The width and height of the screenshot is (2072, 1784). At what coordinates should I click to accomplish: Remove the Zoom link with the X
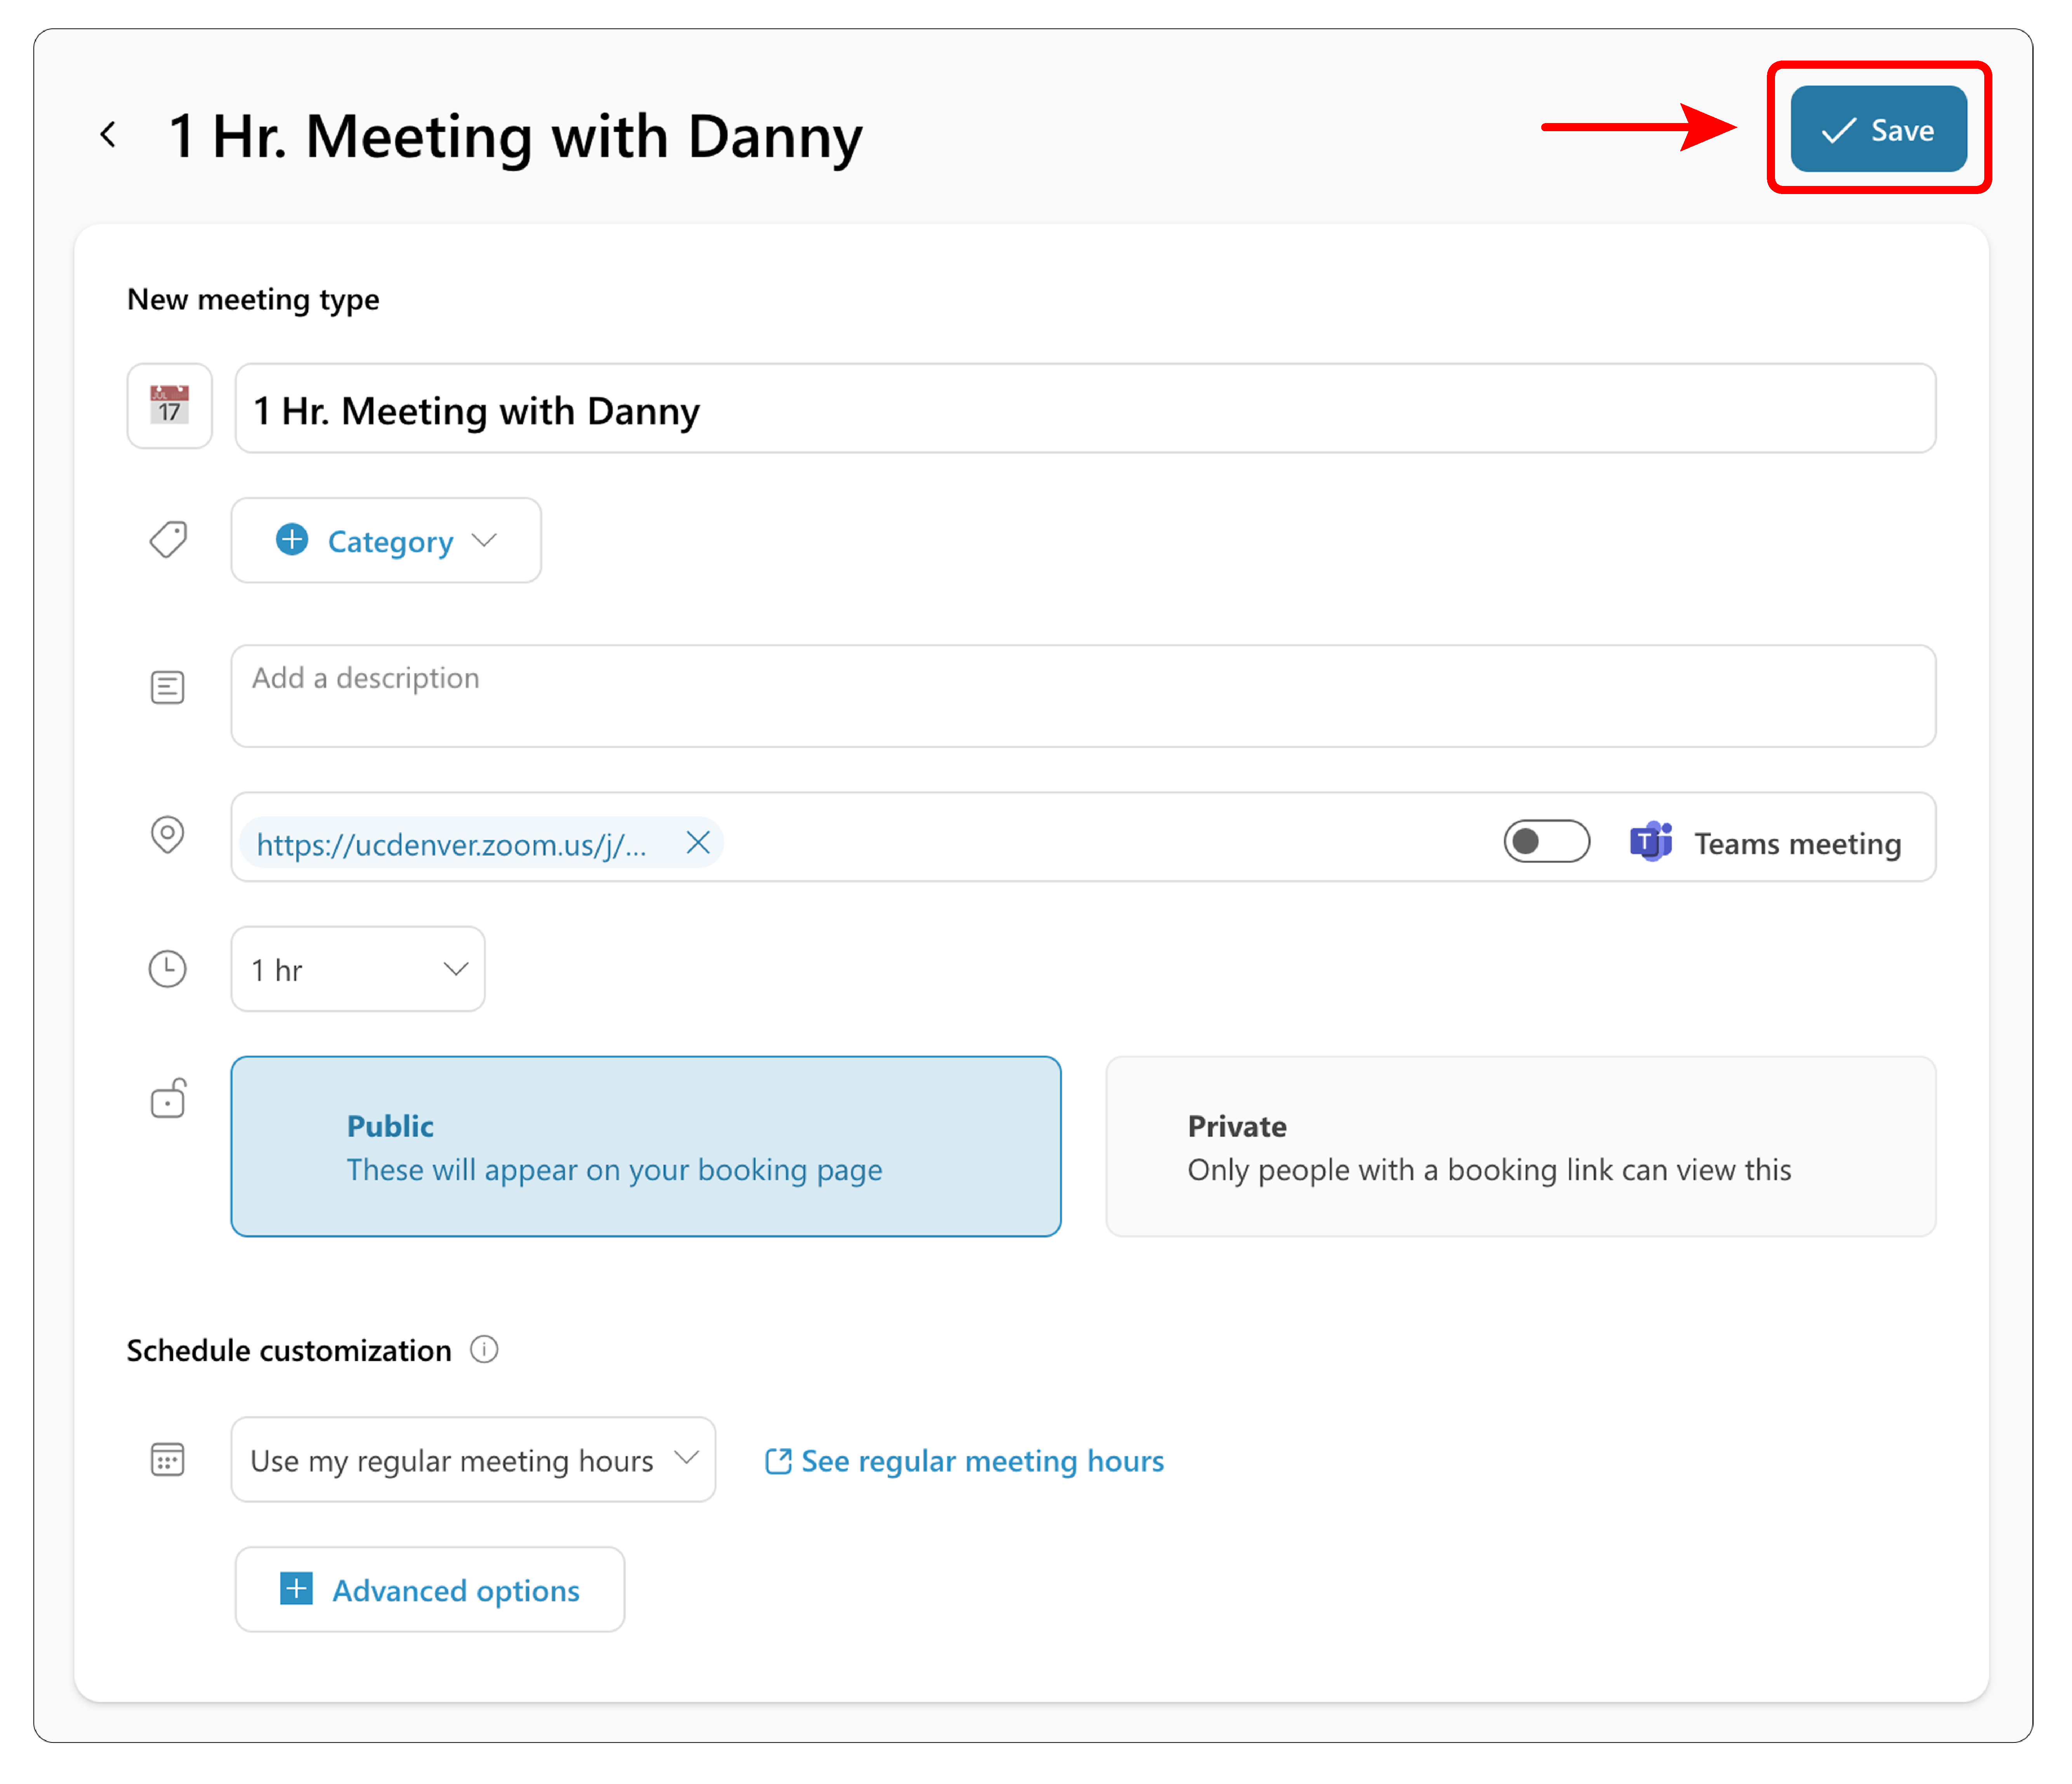click(698, 843)
